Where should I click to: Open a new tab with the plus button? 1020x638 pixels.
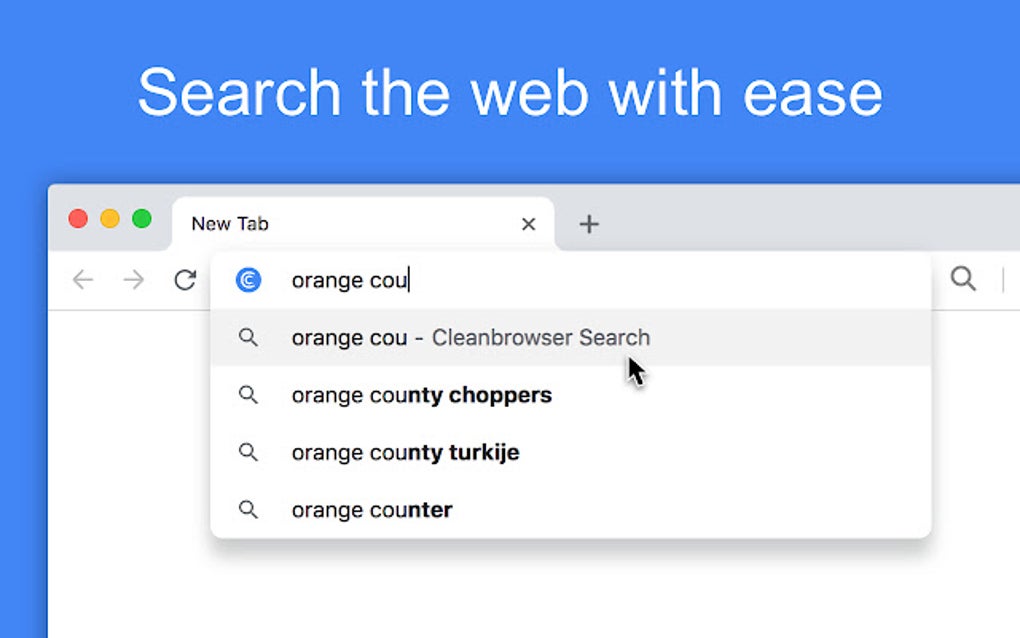point(588,223)
